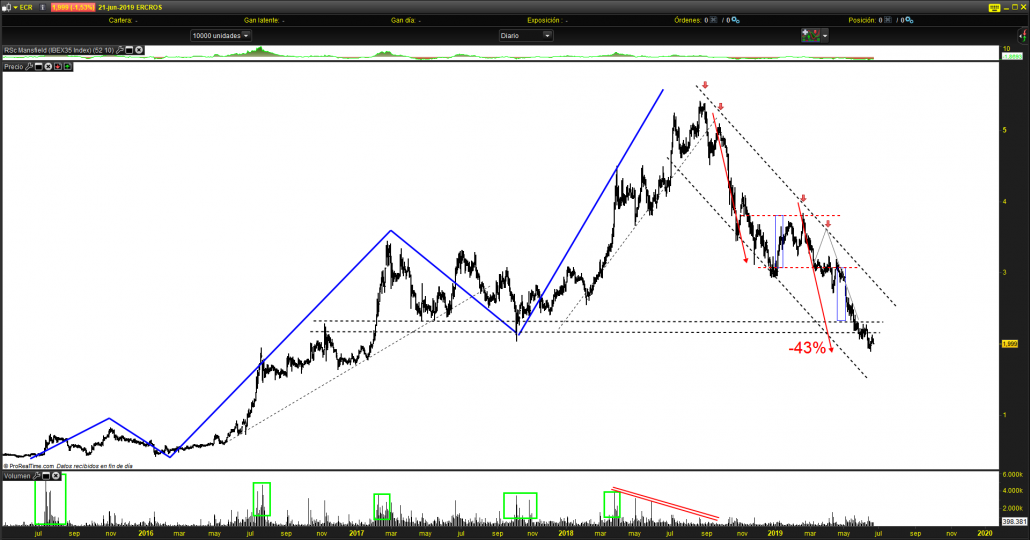Viewport: 1030px width, 540px height.
Task: Click the RSc Mansfield value tag on right axis
Action: 1012,56
